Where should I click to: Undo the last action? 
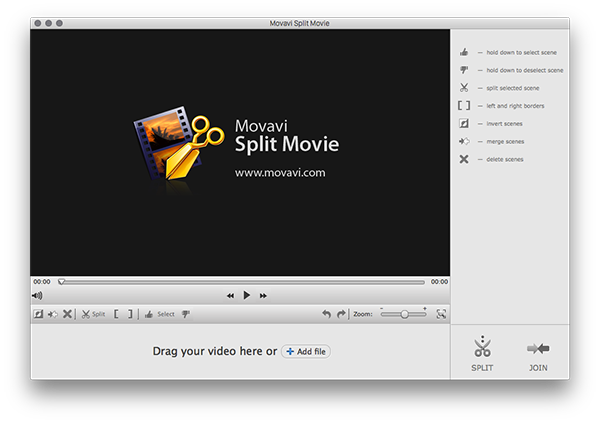(326, 314)
